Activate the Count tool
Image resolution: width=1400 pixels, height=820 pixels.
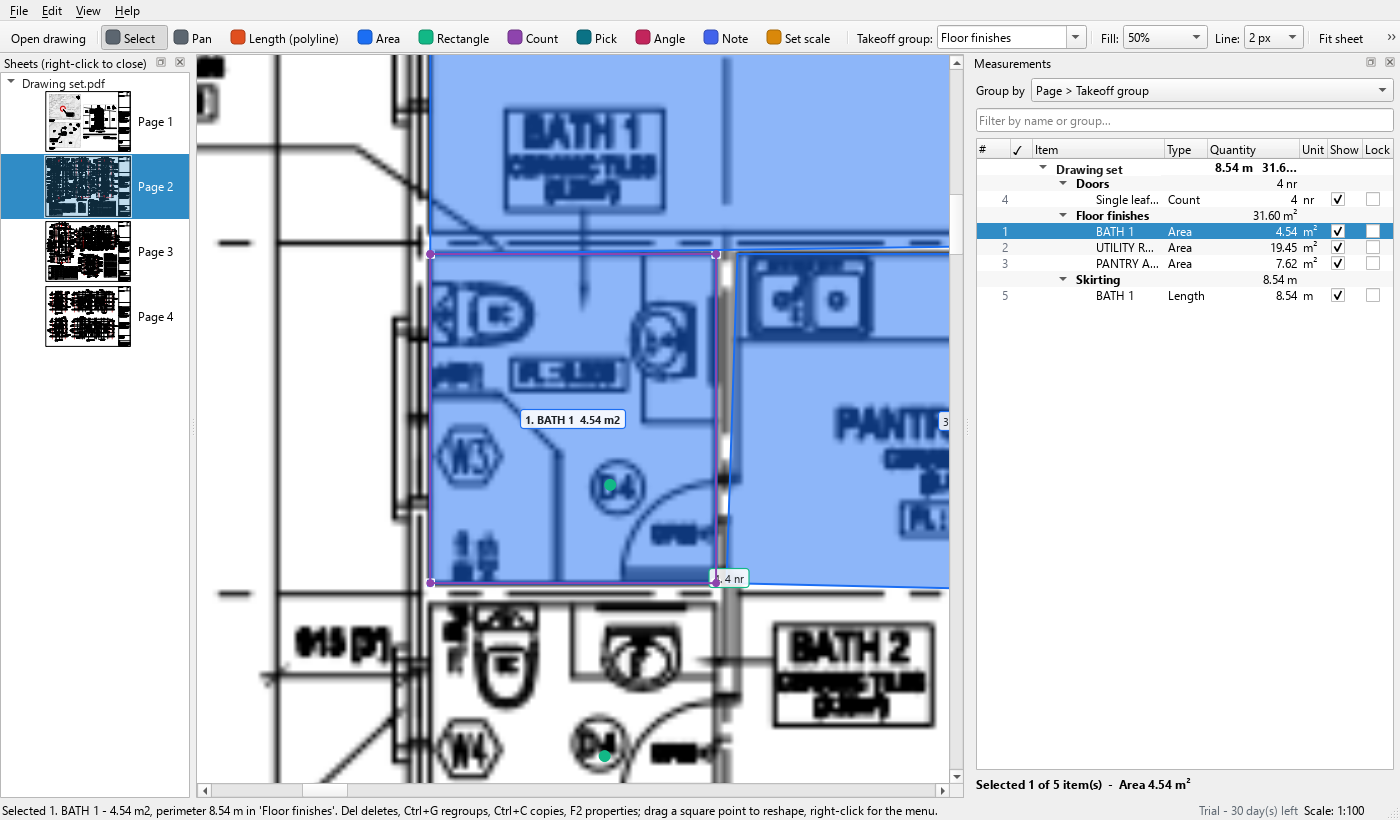click(533, 38)
